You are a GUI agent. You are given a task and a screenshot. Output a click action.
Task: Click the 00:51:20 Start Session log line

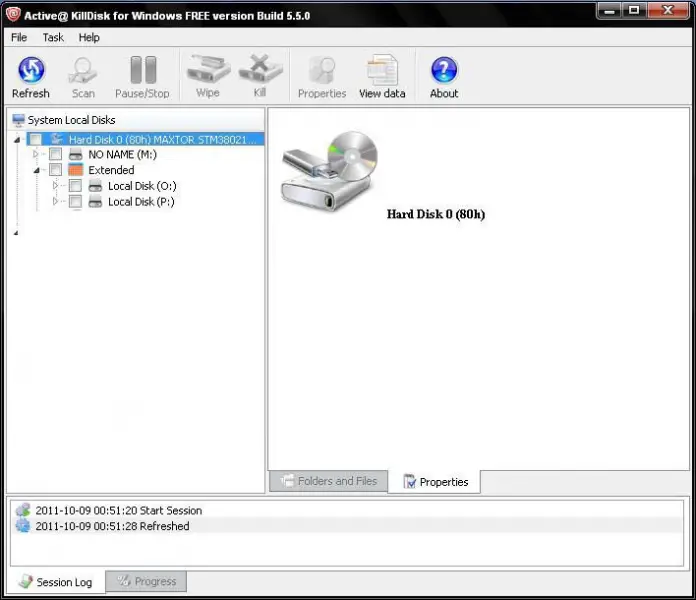119,510
